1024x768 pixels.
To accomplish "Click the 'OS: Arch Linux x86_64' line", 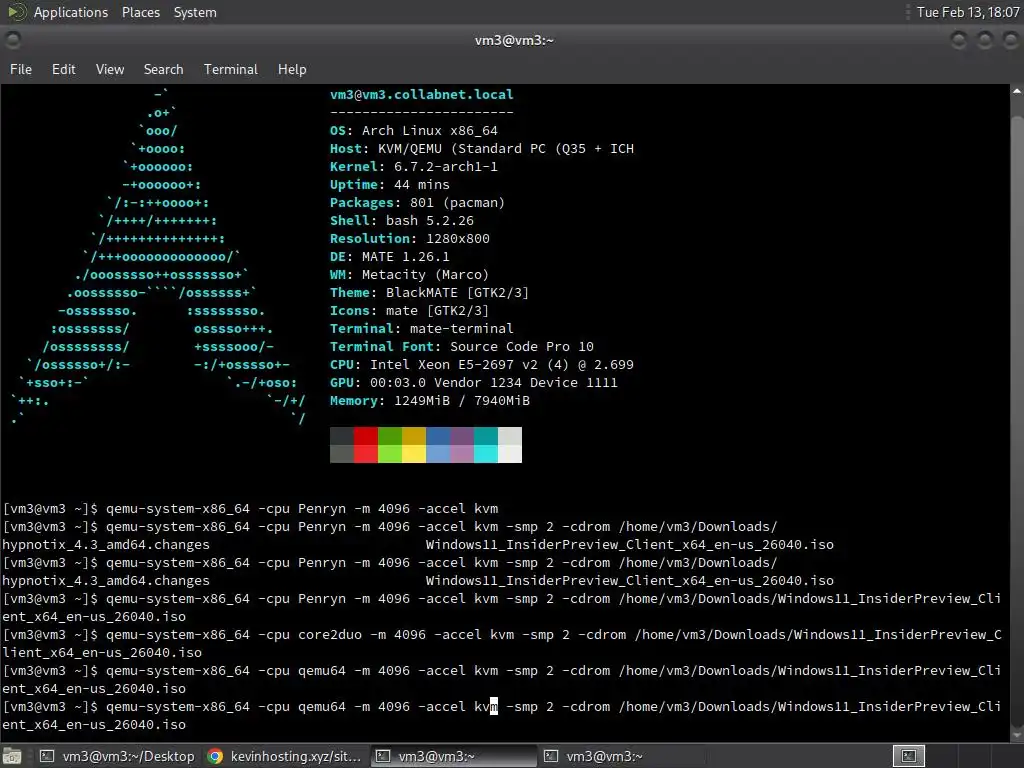I will 413,131.
